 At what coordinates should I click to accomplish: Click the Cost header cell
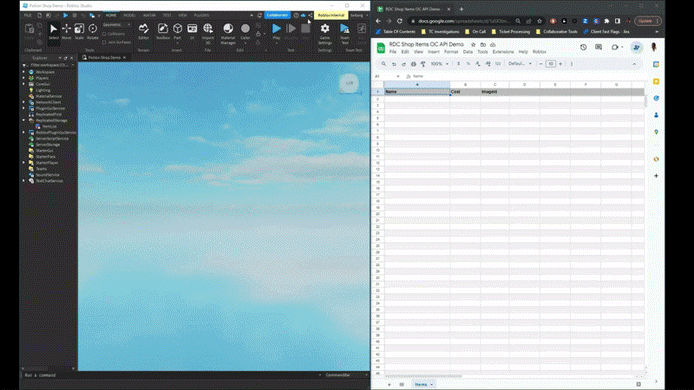pos(465,92)
